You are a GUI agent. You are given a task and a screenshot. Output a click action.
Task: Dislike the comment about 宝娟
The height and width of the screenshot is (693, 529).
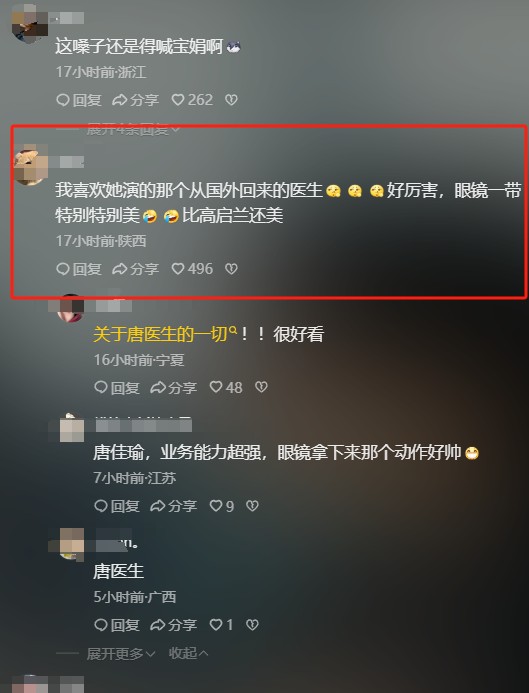(x=231, y=100)
